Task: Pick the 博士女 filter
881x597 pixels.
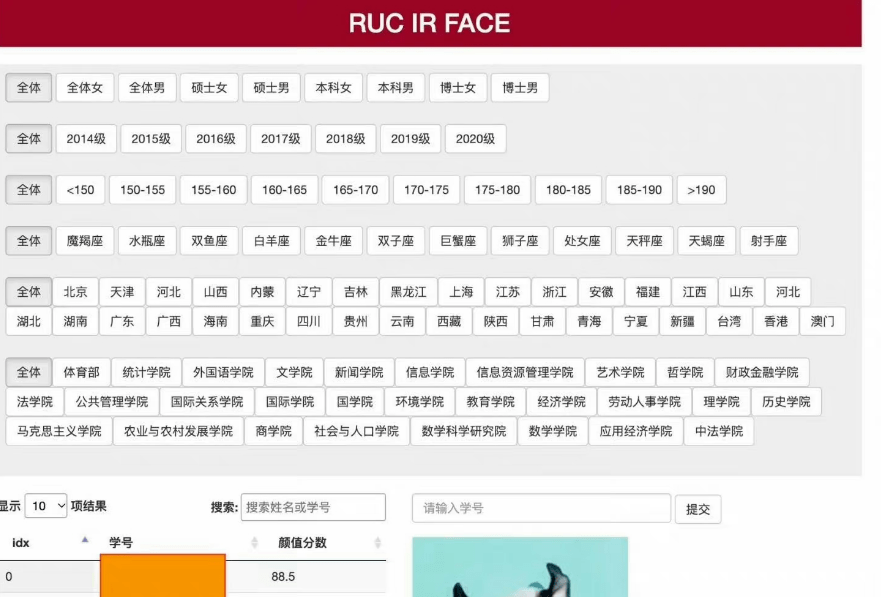Action: (458, 88)
